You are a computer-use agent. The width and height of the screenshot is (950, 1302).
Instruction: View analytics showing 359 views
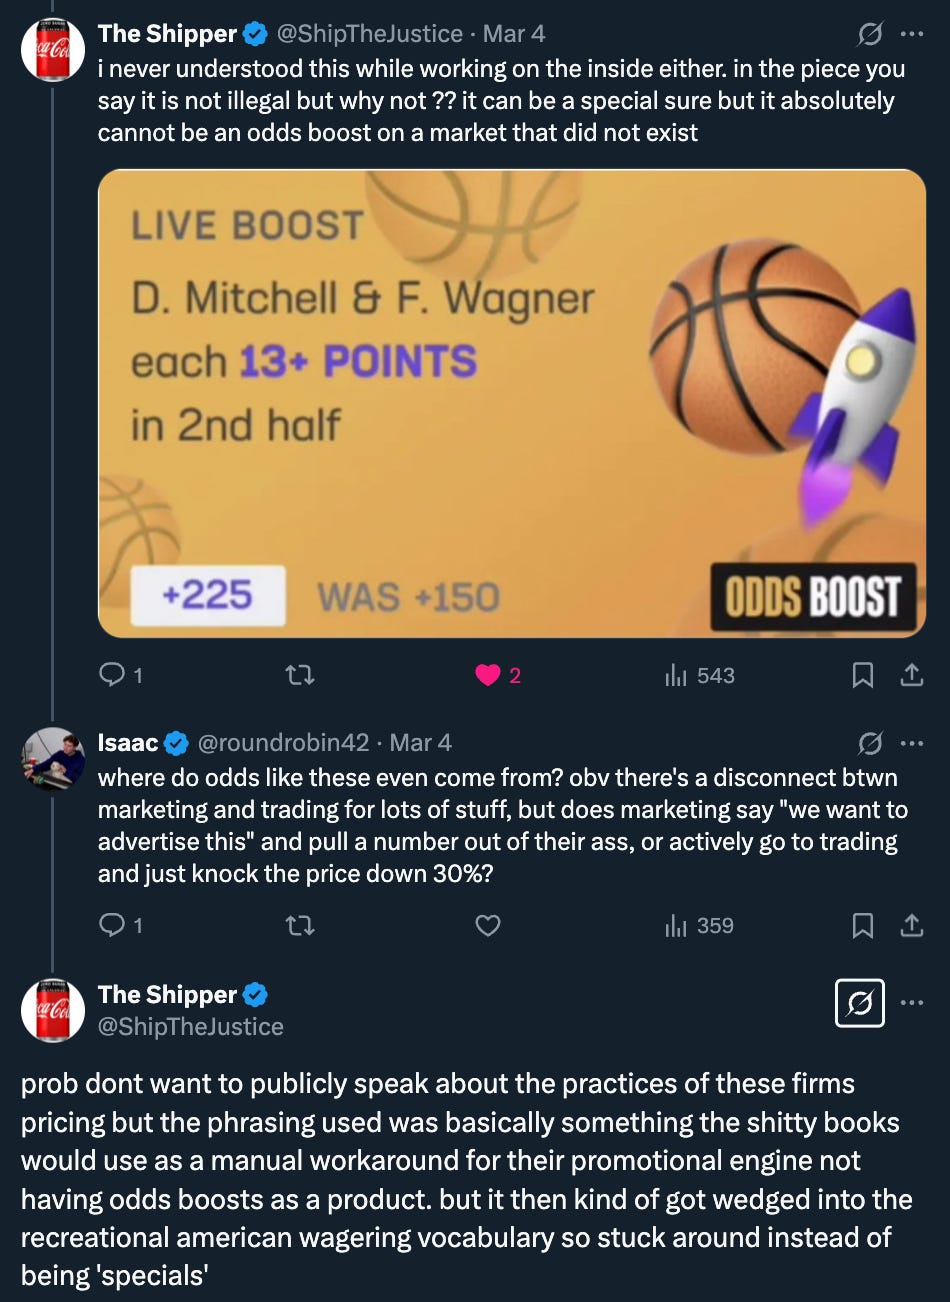pyautogui.click(x=699, y=926)
